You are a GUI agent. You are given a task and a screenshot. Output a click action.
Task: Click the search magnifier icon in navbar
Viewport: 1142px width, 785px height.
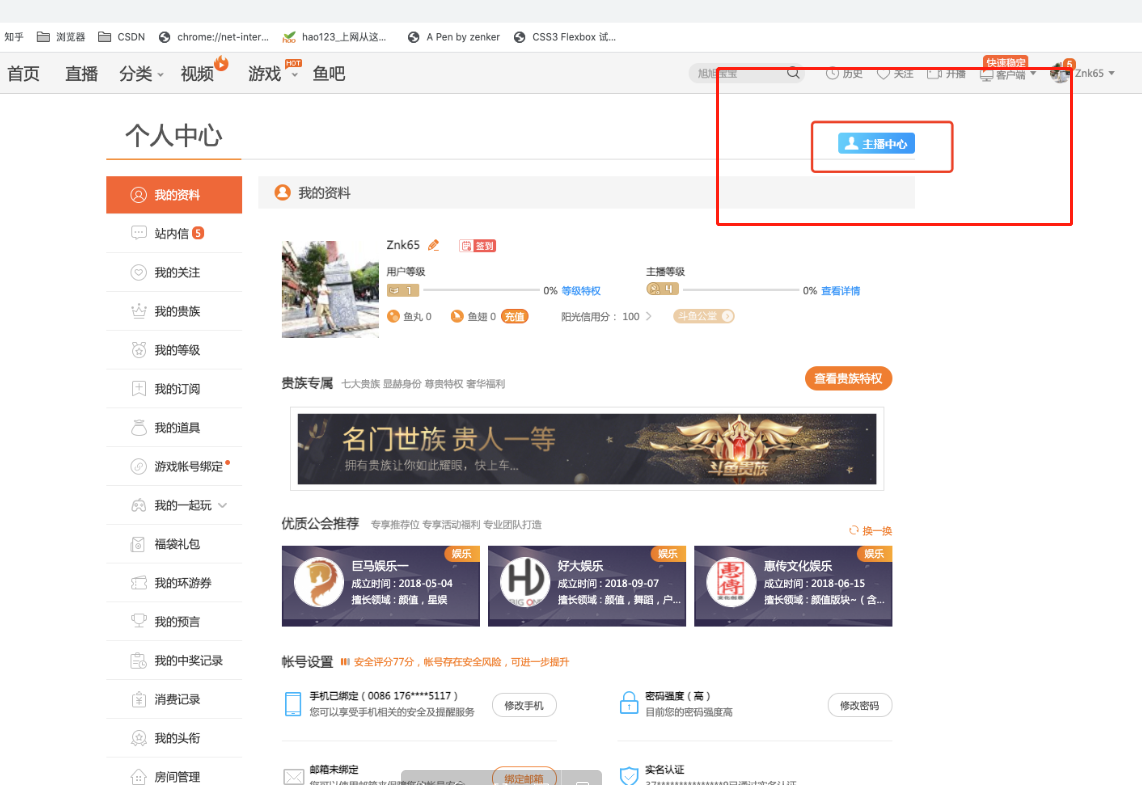coord(793,73)
